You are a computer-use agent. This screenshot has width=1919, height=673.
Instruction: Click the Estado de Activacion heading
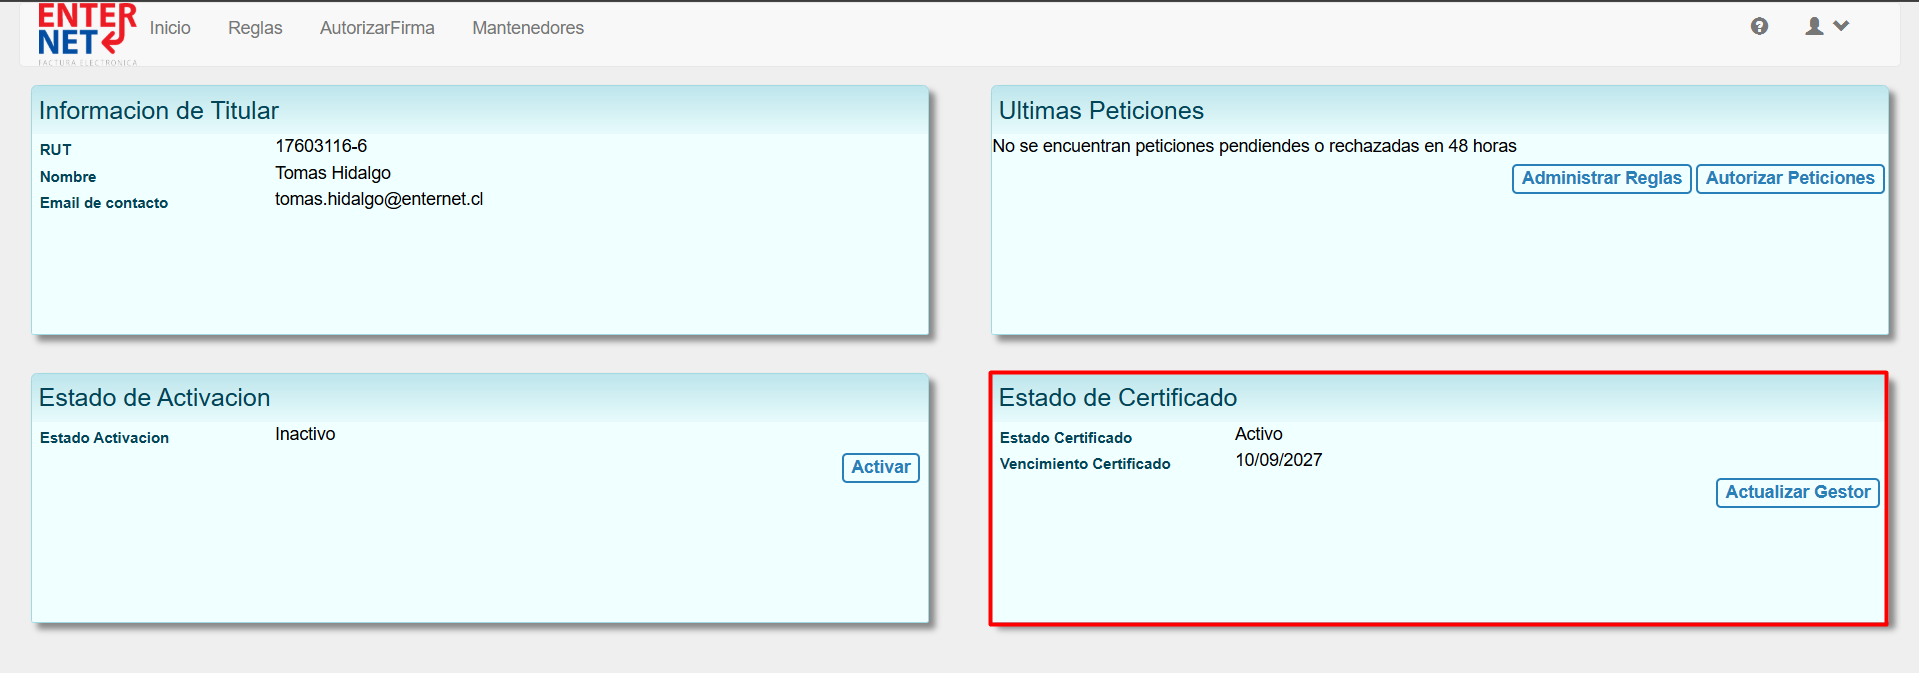155,398
